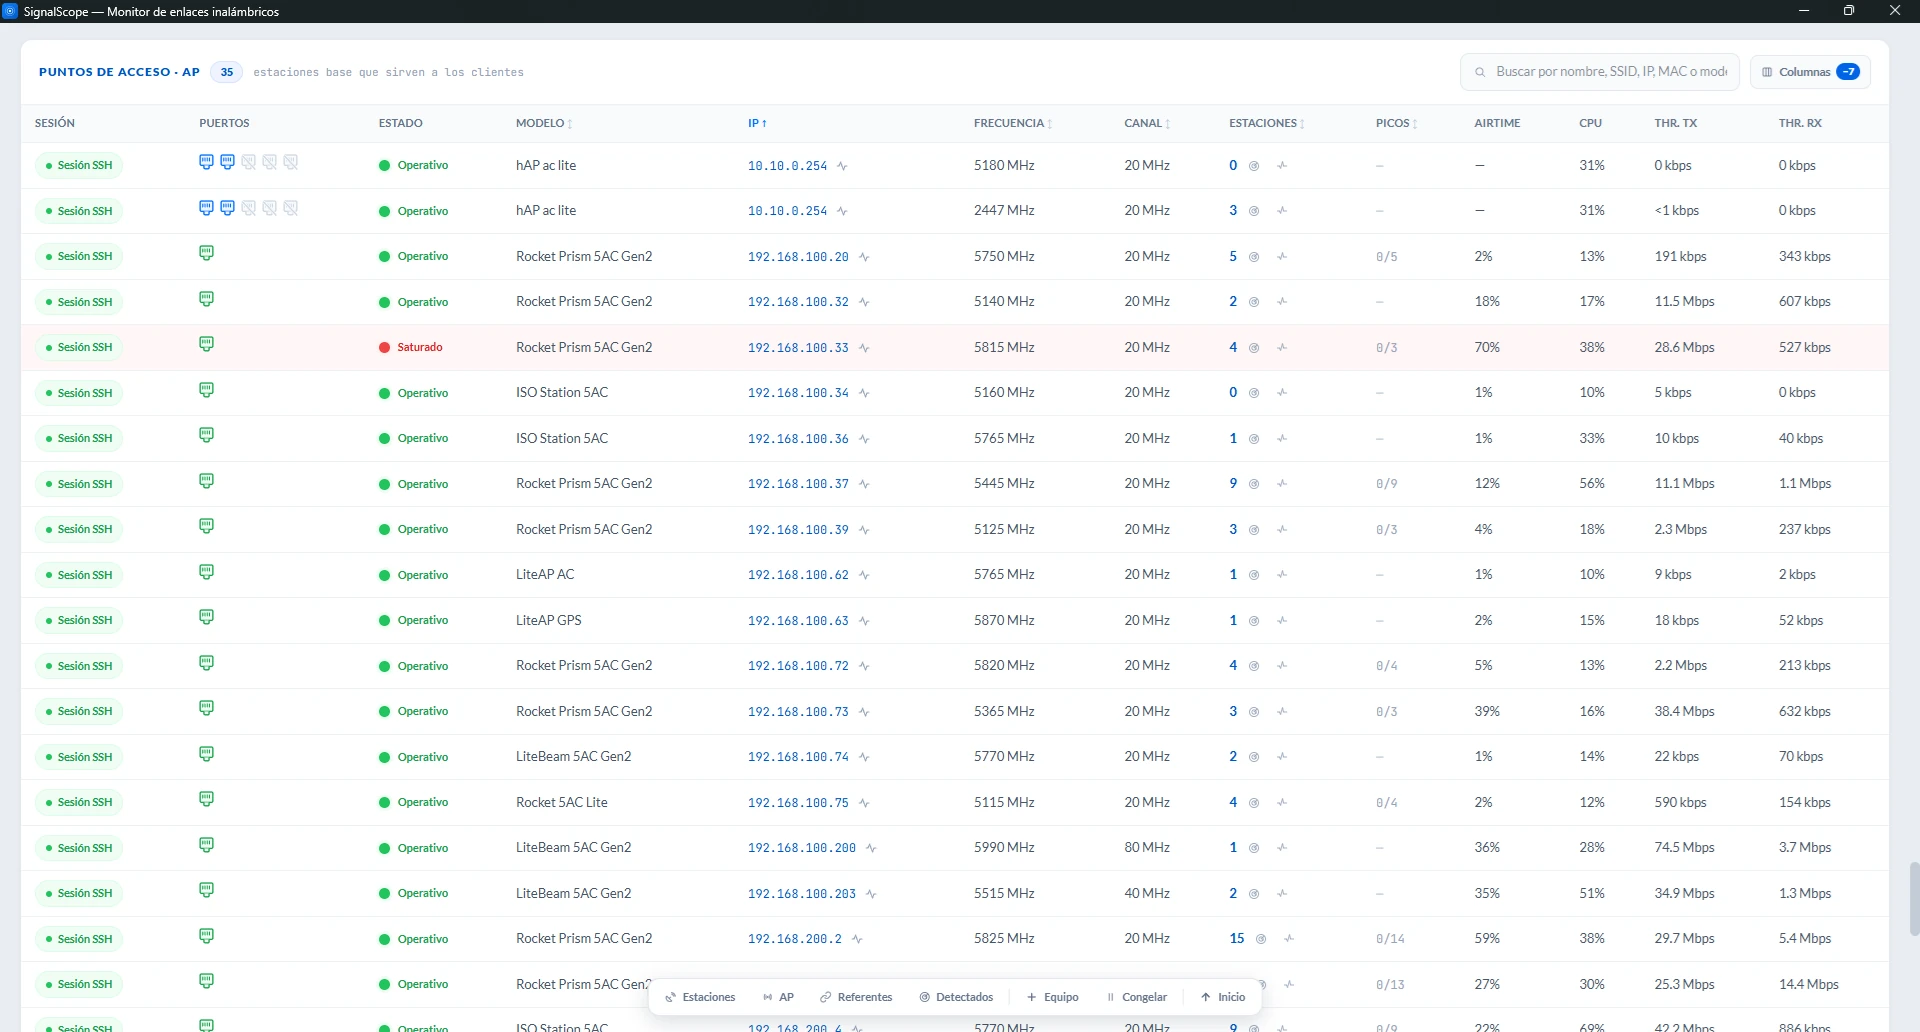Screen dimensions: 1920x1032
Task: Click the first blue port icon in the 5180 MHz row
Action: coord(206,162)
